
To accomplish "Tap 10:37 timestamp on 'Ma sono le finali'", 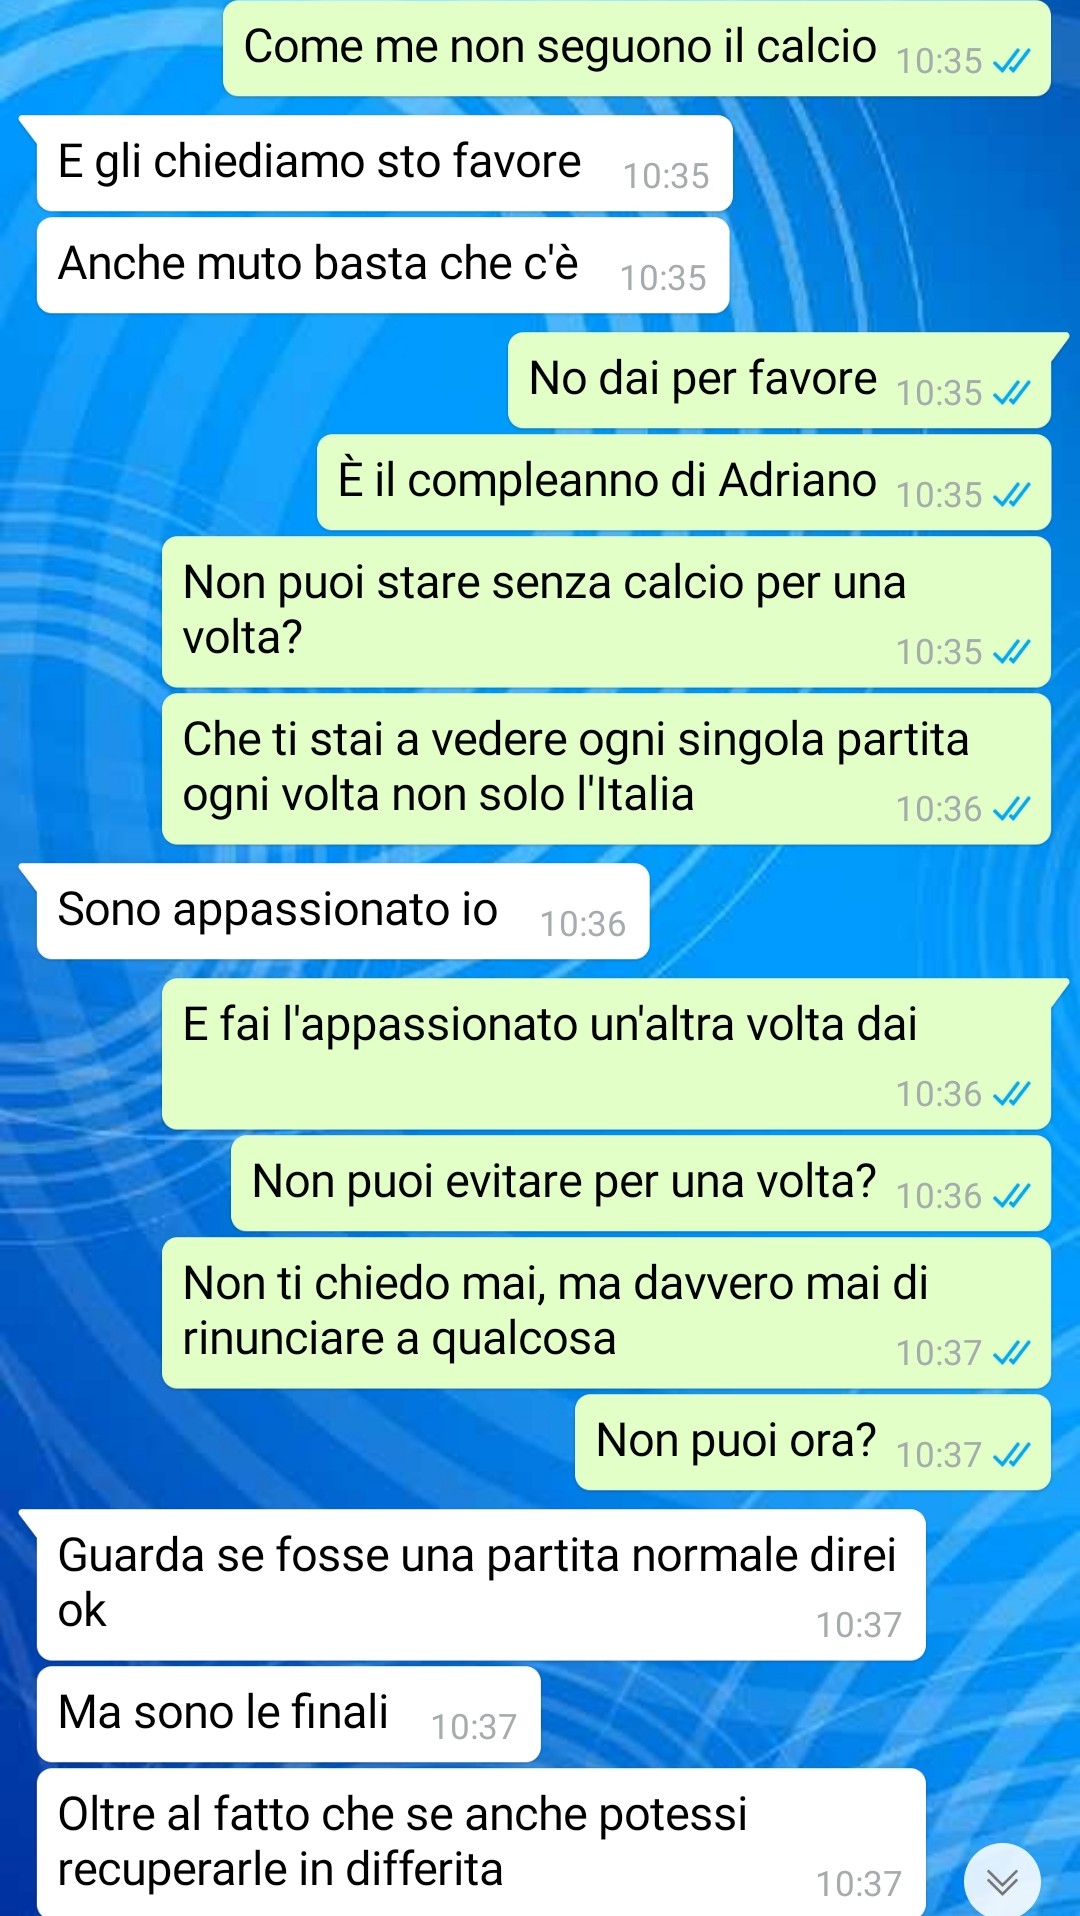I will tap(474, 1727).
